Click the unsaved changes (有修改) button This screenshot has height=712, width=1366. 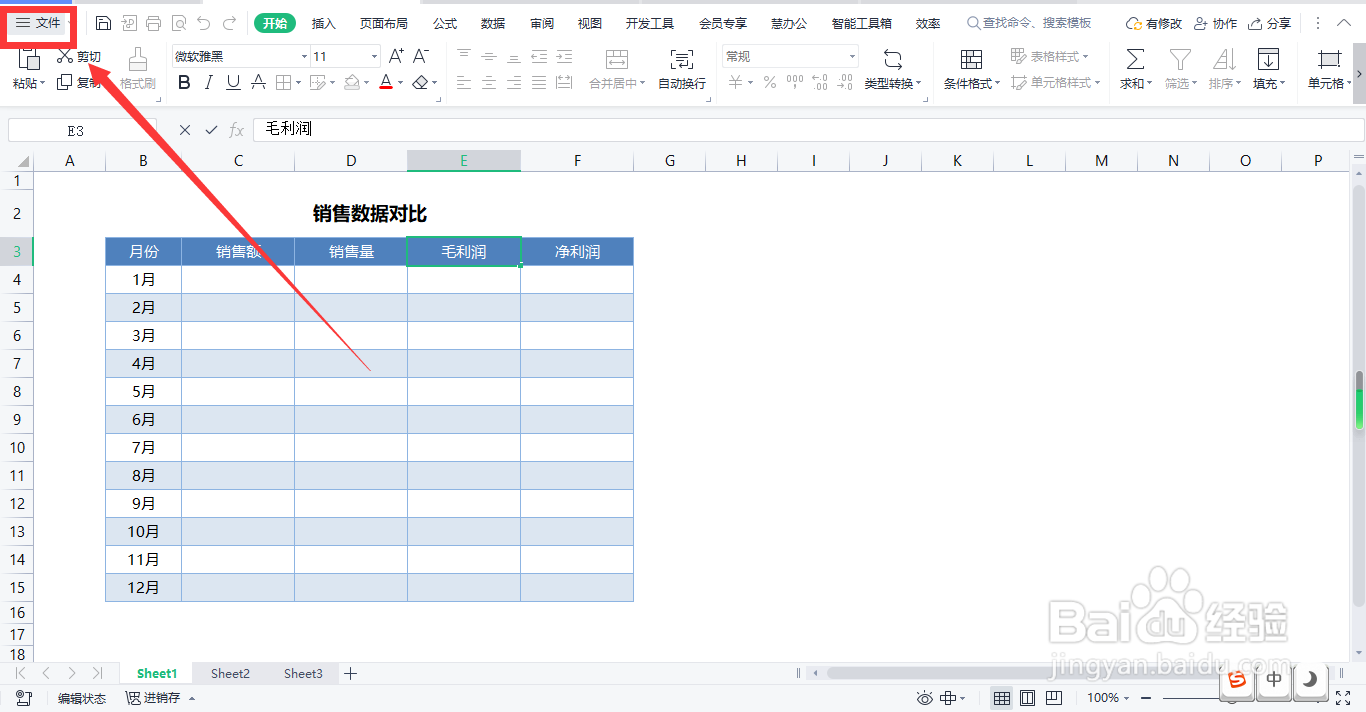pos(1154,23)
